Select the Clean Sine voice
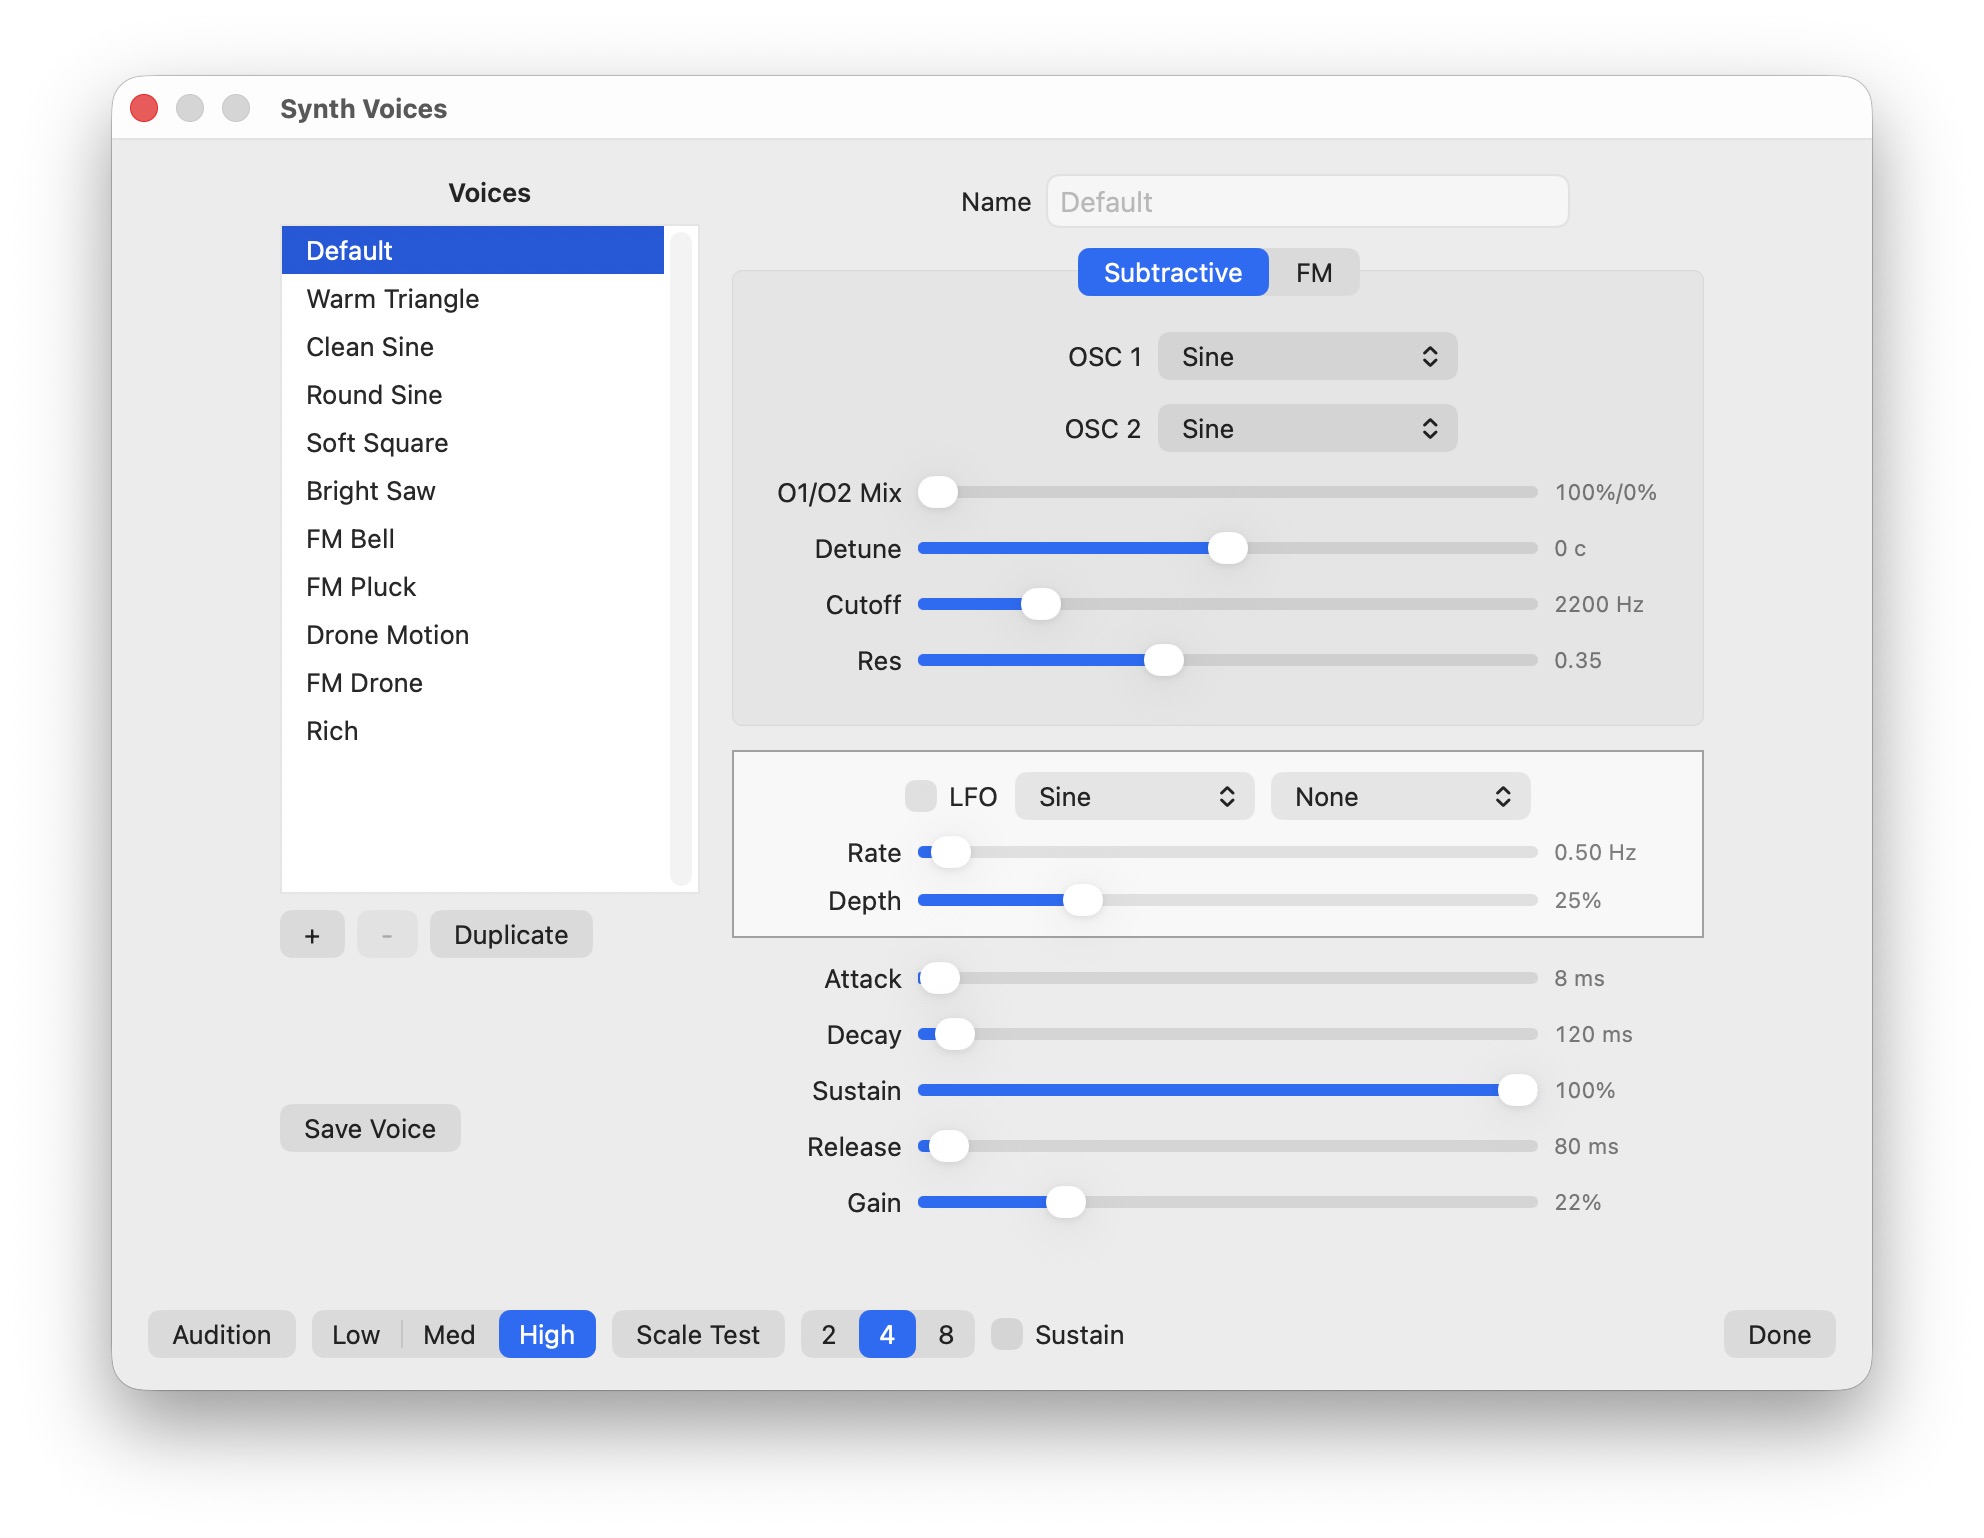The image size is (1984, 1538). point(473,346)
